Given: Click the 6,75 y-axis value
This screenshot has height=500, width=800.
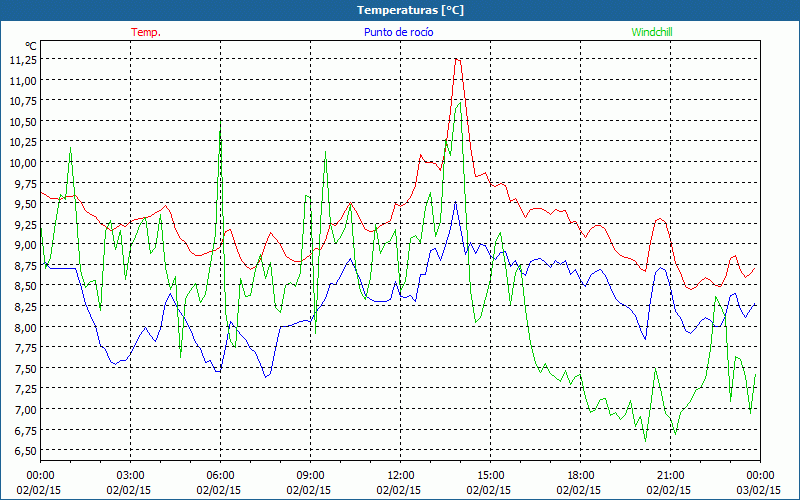Looking at the screenshot, I should [26, 430].
